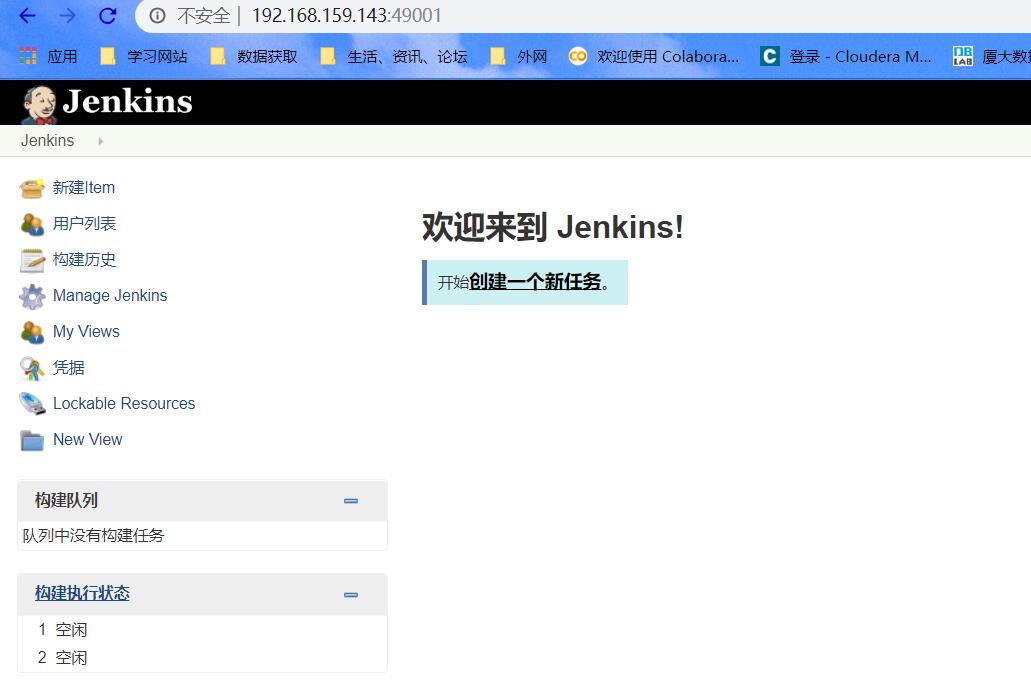Click the 队列中没有构建任务 text
Image resolution: width=1031 pixels, height=693 pixels.
[x=93, y=536]
